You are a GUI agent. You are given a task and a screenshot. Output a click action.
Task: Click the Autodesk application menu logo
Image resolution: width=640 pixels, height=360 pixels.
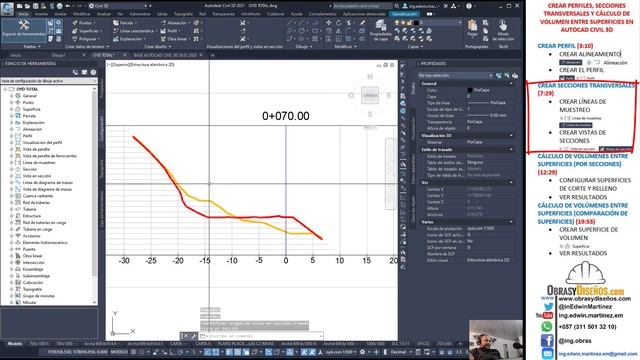[7, 8]
